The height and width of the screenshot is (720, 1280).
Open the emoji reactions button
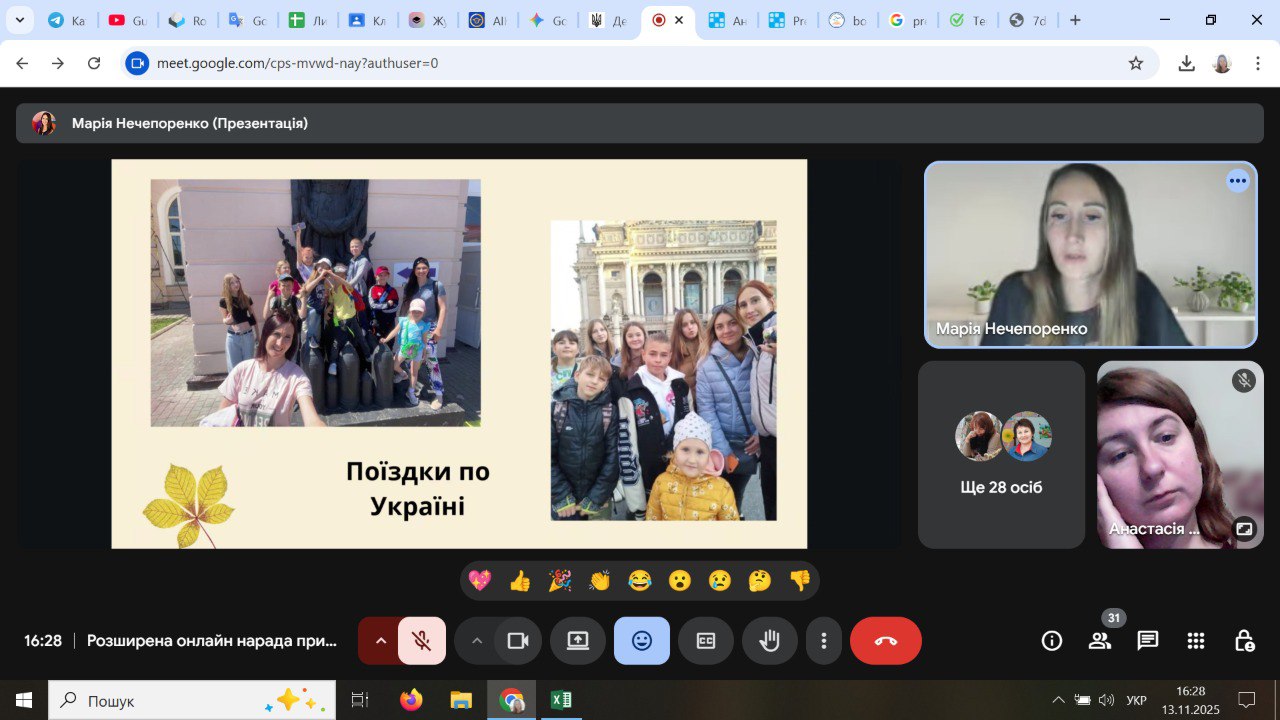642,641
